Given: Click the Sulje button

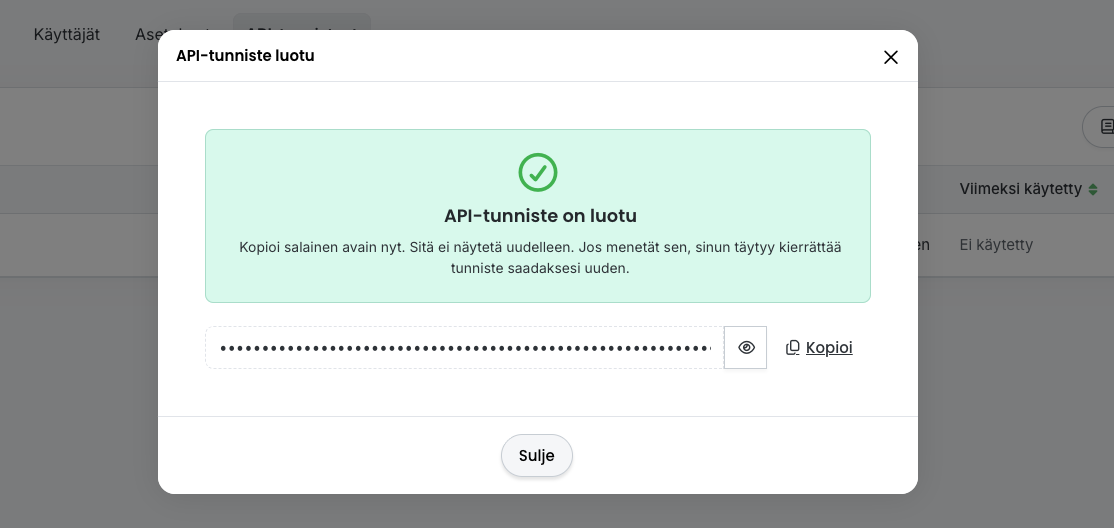Looking at the screenshot, I should pyautogui.click(x=536, y=456).
